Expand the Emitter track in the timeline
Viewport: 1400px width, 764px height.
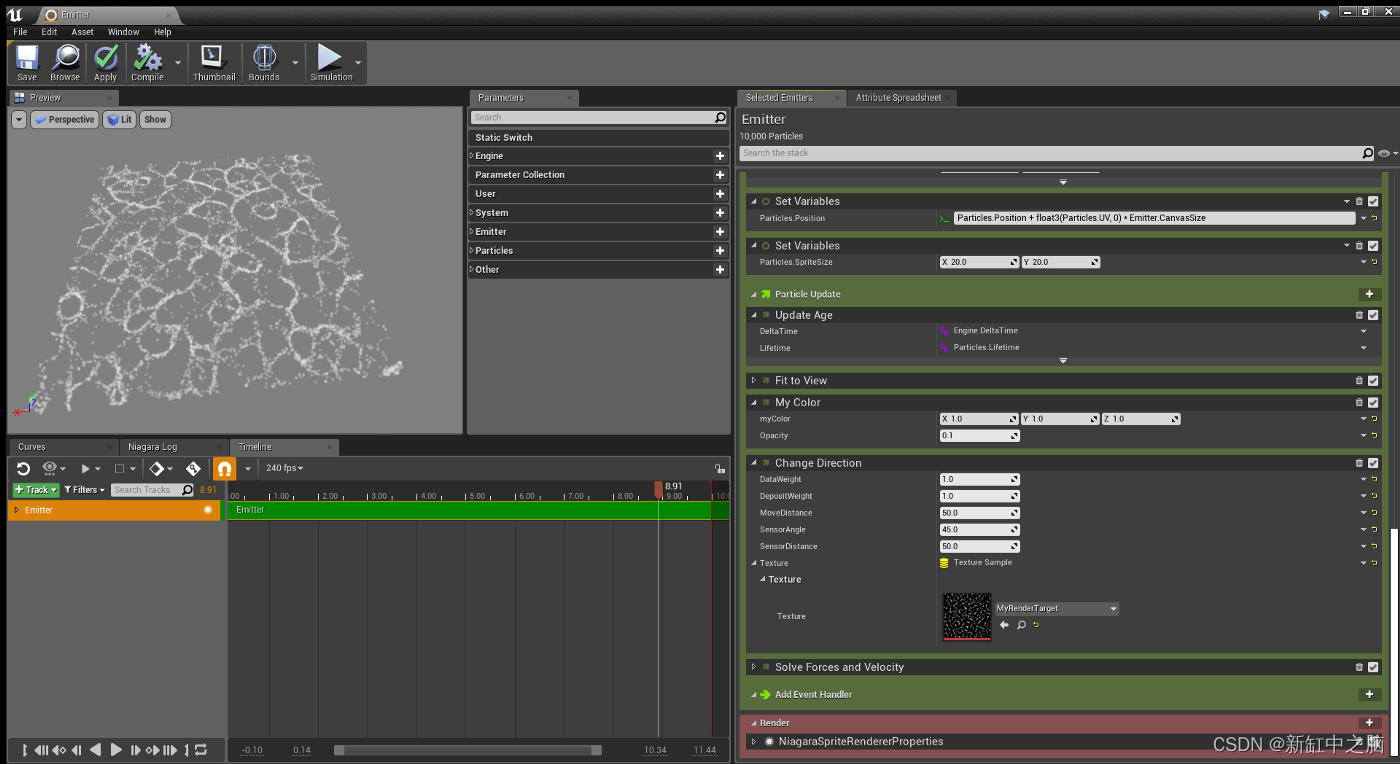(16, 510)
